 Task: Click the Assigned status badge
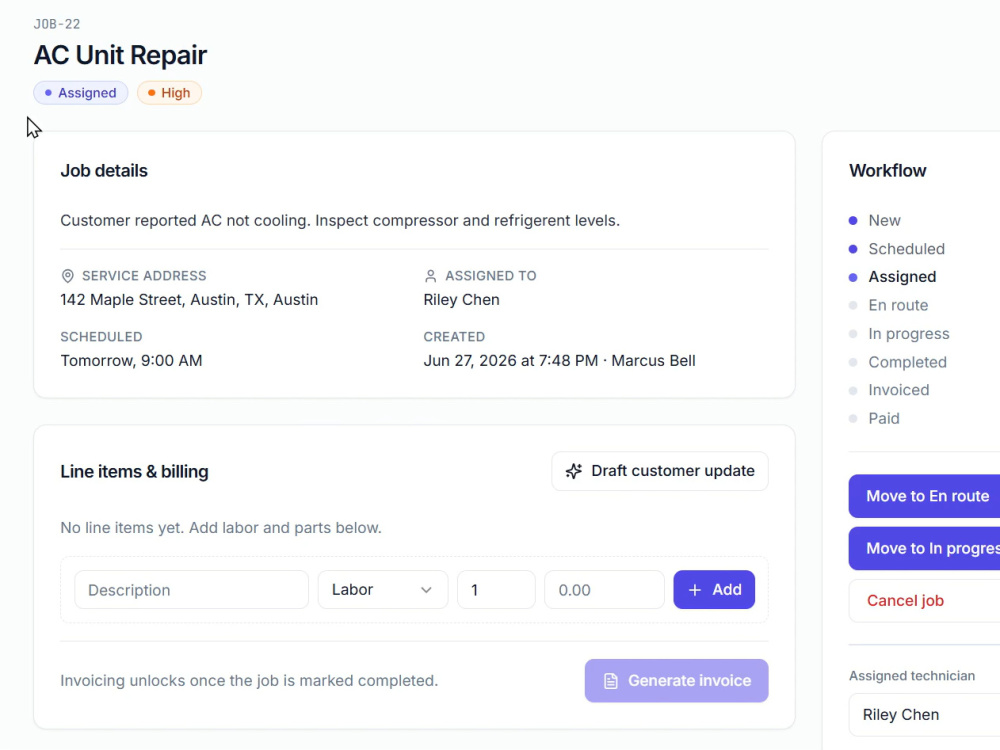point(81,93)
